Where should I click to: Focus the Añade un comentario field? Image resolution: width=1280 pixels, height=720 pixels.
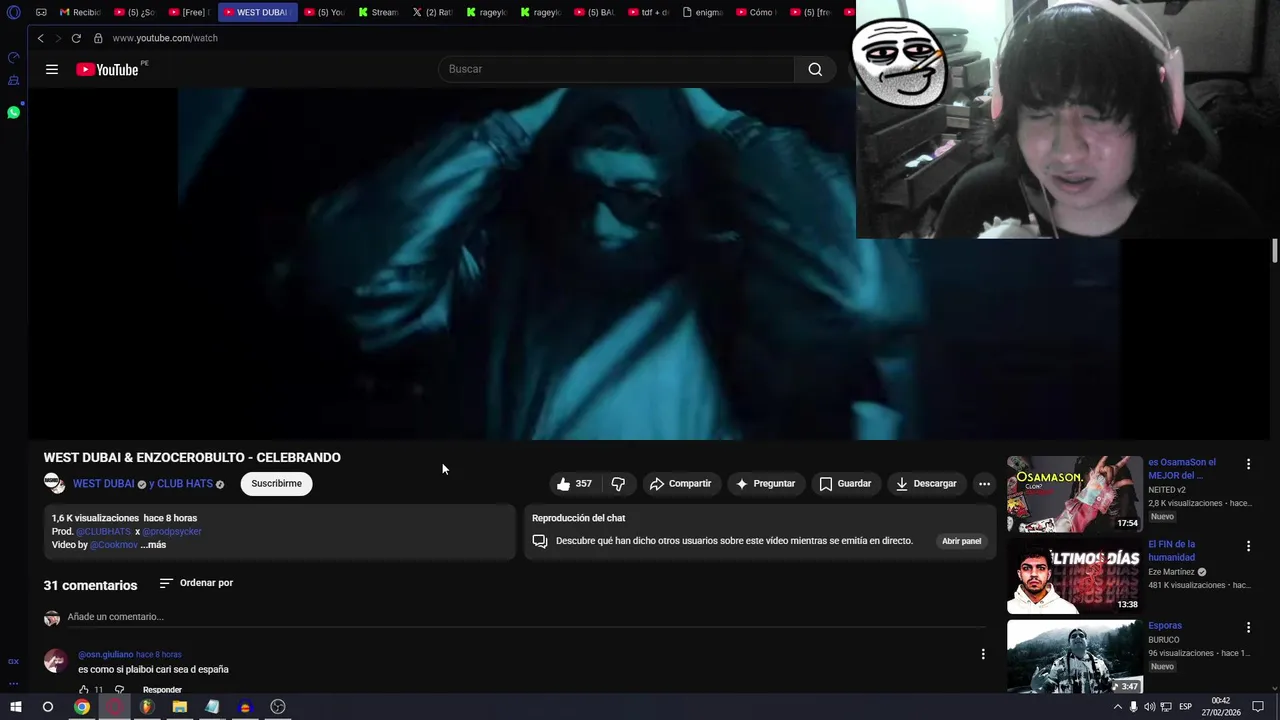pyautogui.click(x=525, y=617)
